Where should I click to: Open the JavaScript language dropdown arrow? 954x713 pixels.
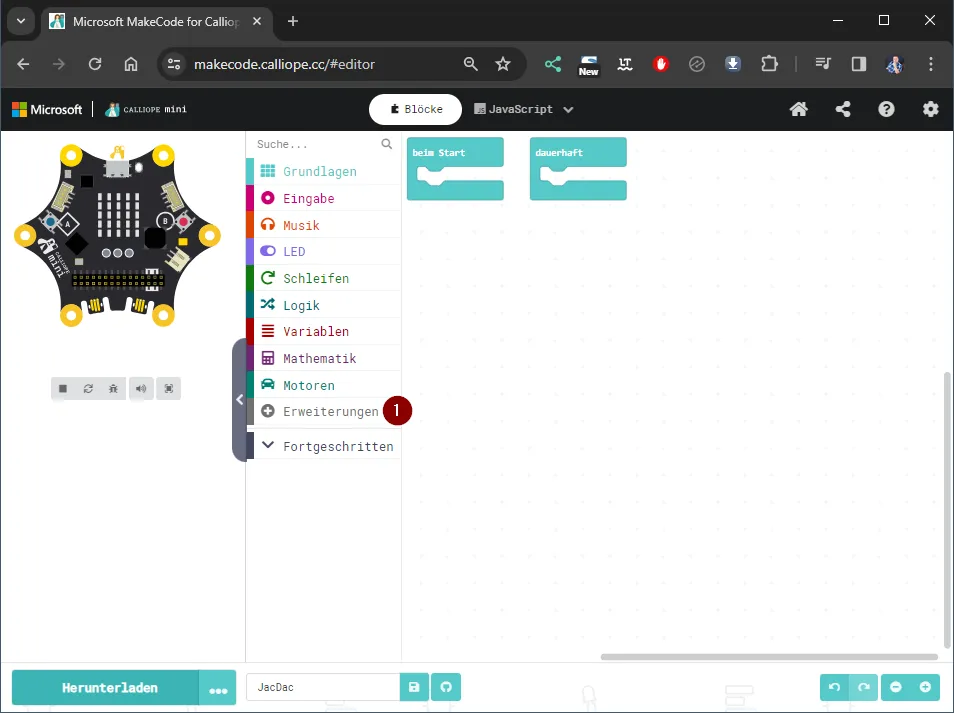569,110
